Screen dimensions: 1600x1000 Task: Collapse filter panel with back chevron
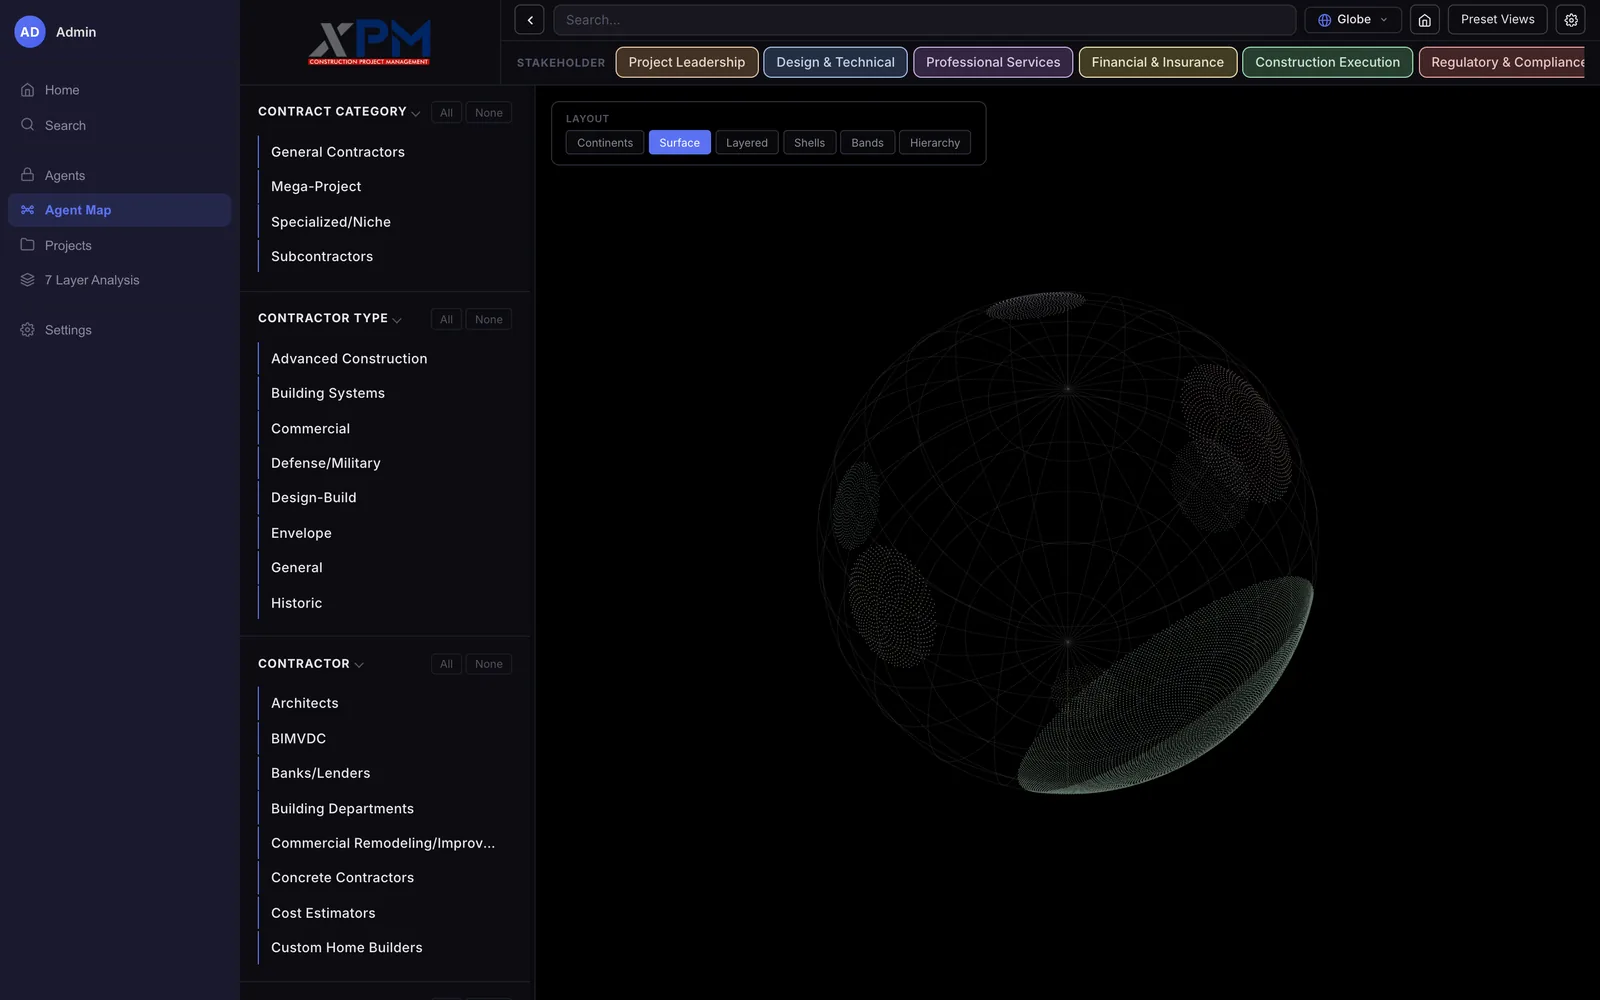click(x=529, y=20)
